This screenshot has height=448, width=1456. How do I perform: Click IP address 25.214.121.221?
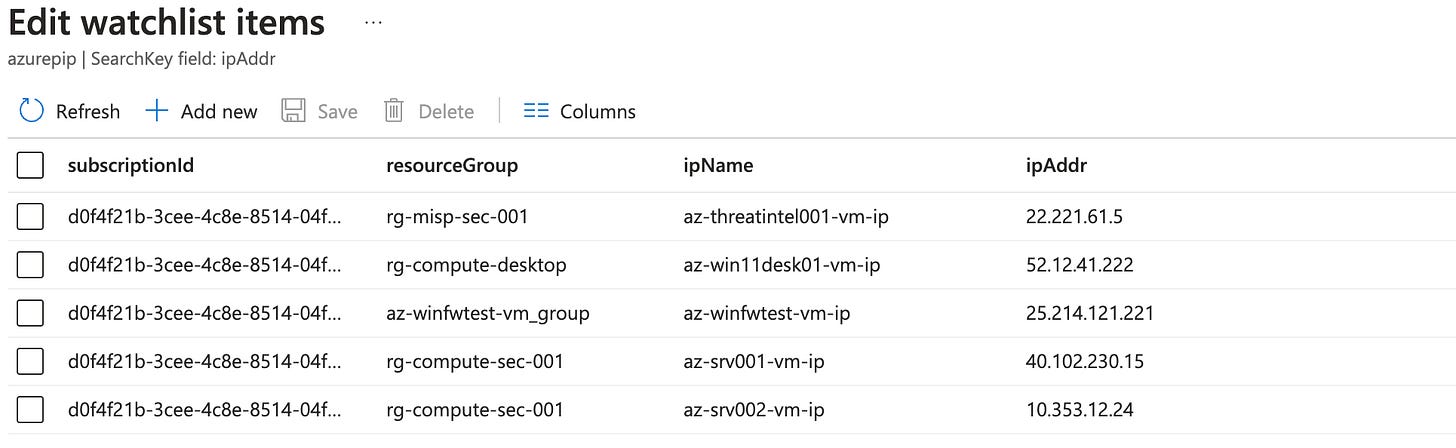[x=1090, y=313]
